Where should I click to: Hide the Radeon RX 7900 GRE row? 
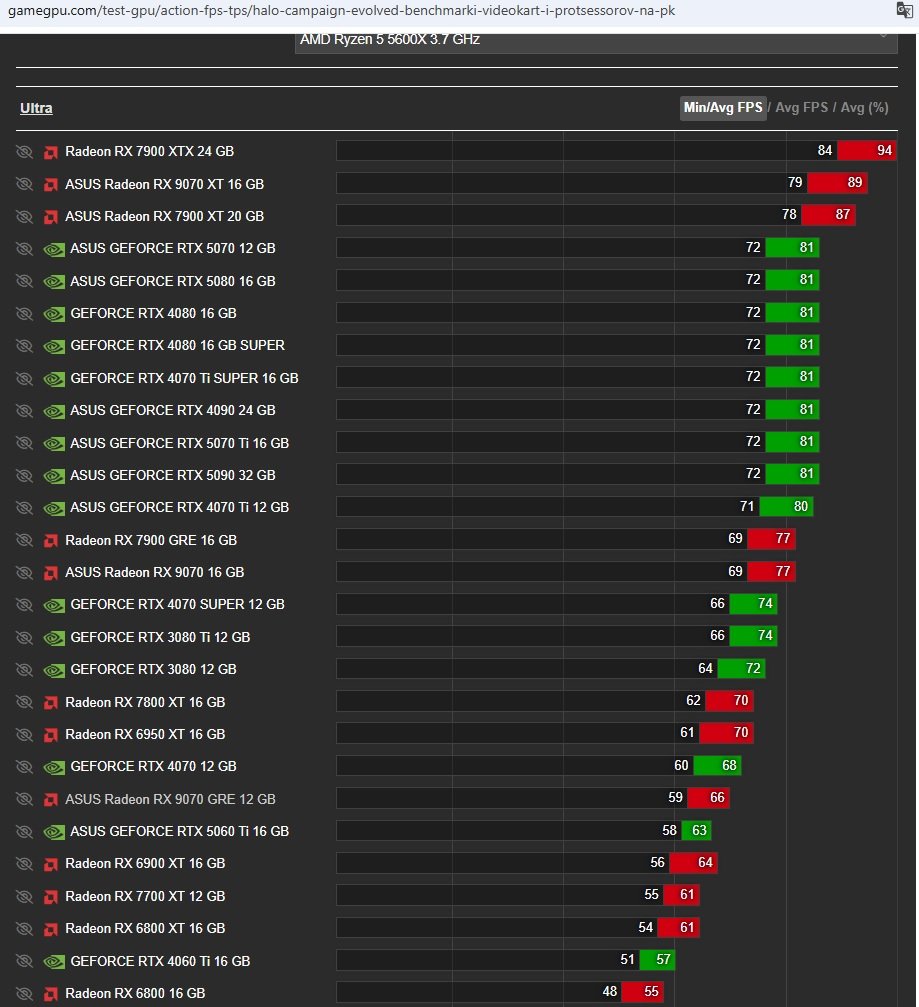click(x=24, y=540)
